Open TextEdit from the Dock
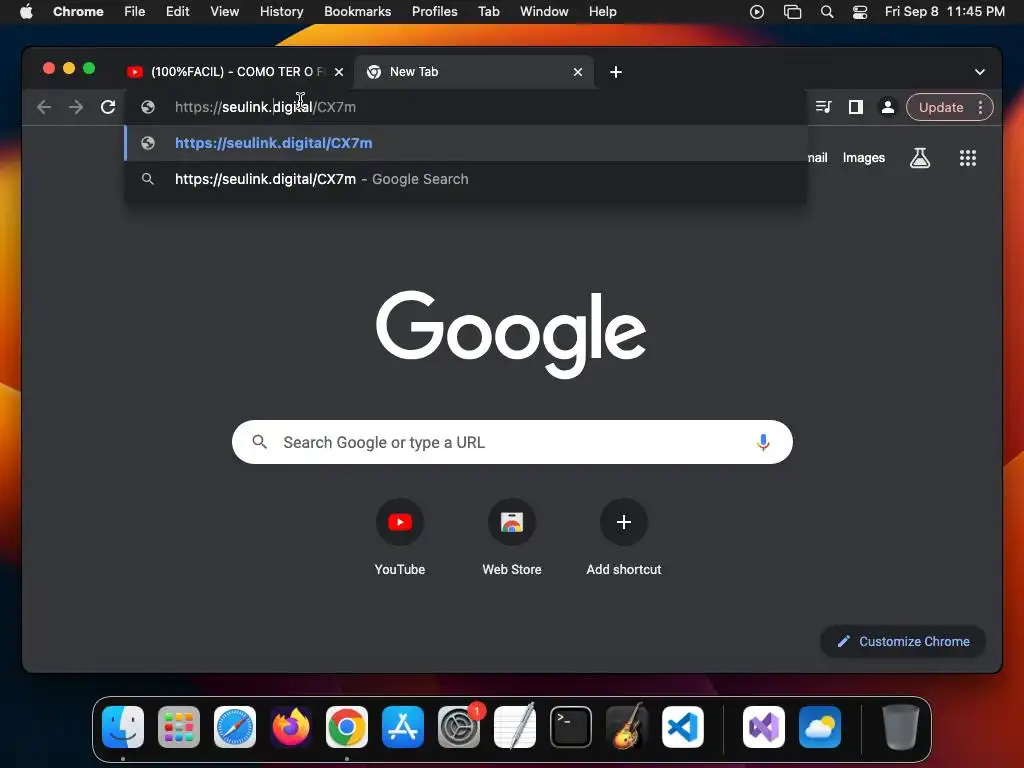The height and width of the screenshot is (768, 1024). (x=515, y=727)
